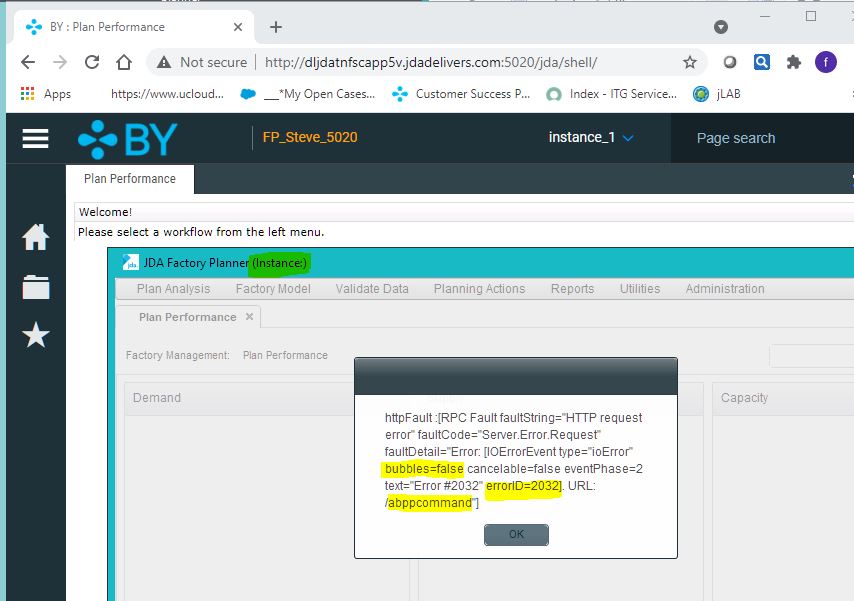The height and width of the screenshot is (601, 854).
Task: Open the jLAB bookmark
Action: point(716,94)
